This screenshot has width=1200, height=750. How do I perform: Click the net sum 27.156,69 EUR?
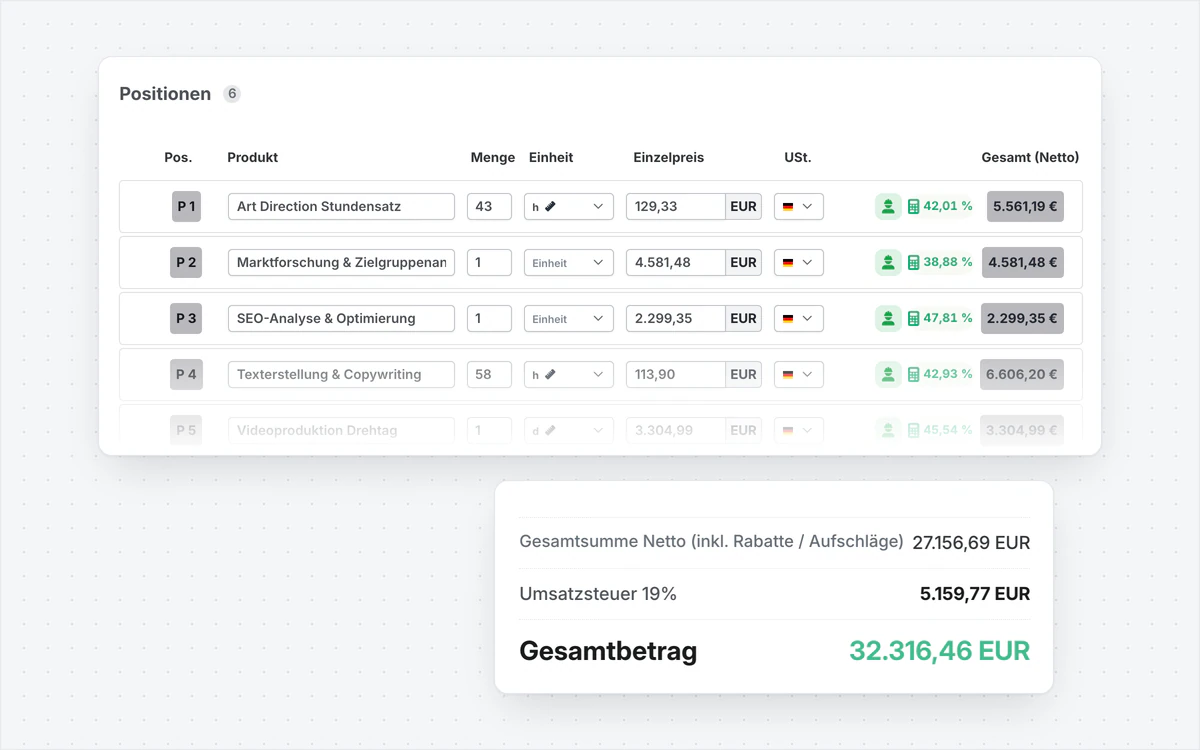pyautogui.click(x=971, y=543)
